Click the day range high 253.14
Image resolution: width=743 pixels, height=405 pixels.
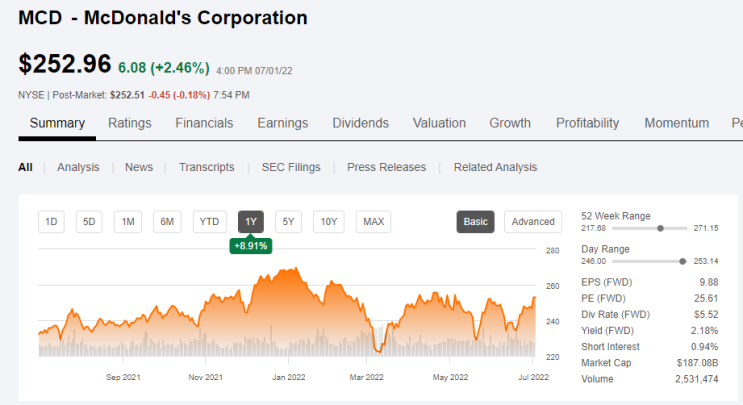tap(706, 261)
